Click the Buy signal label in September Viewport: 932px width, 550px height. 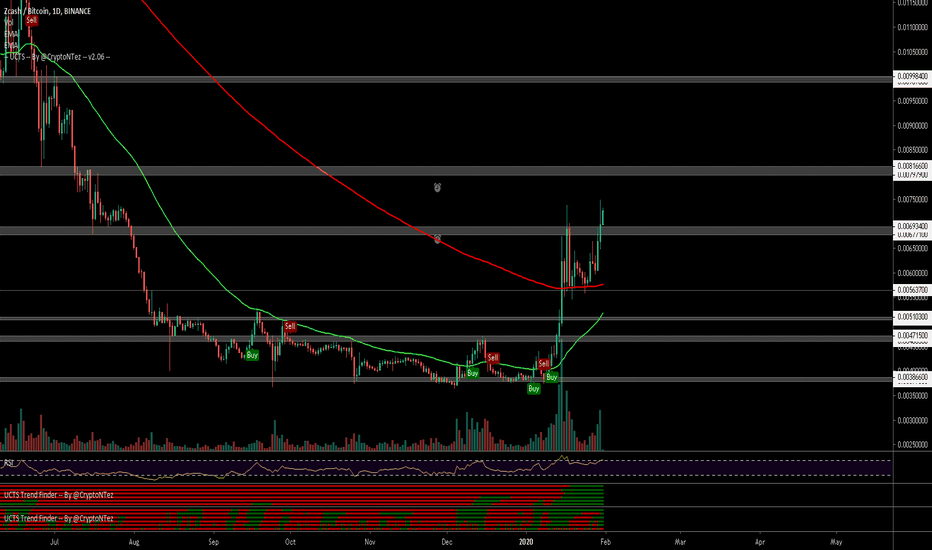coord(252,355)
